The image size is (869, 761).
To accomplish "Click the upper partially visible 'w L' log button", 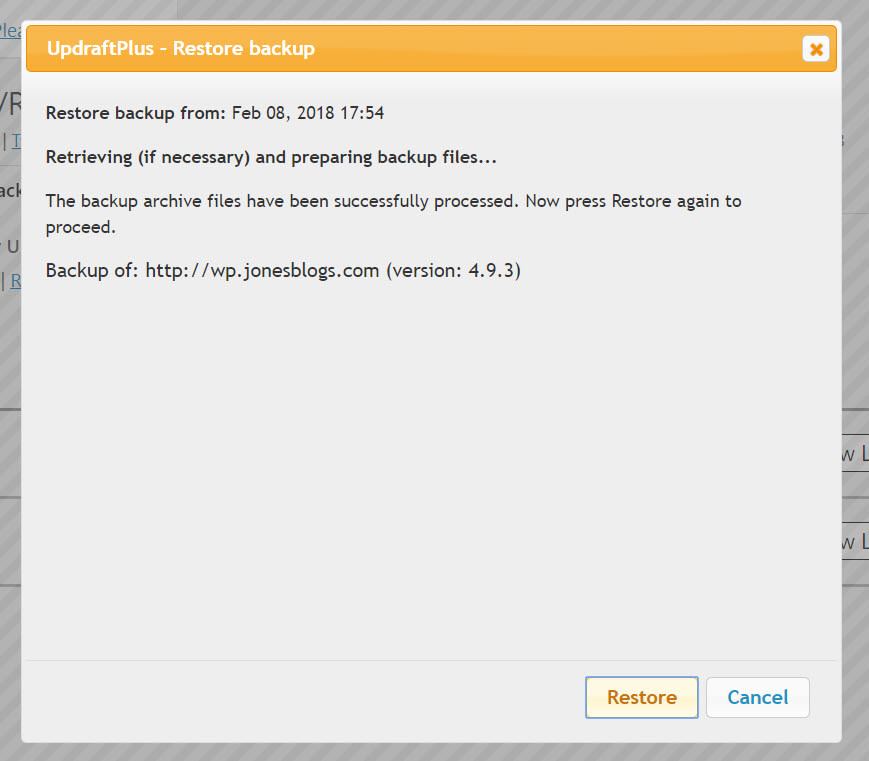I will 855,453.
